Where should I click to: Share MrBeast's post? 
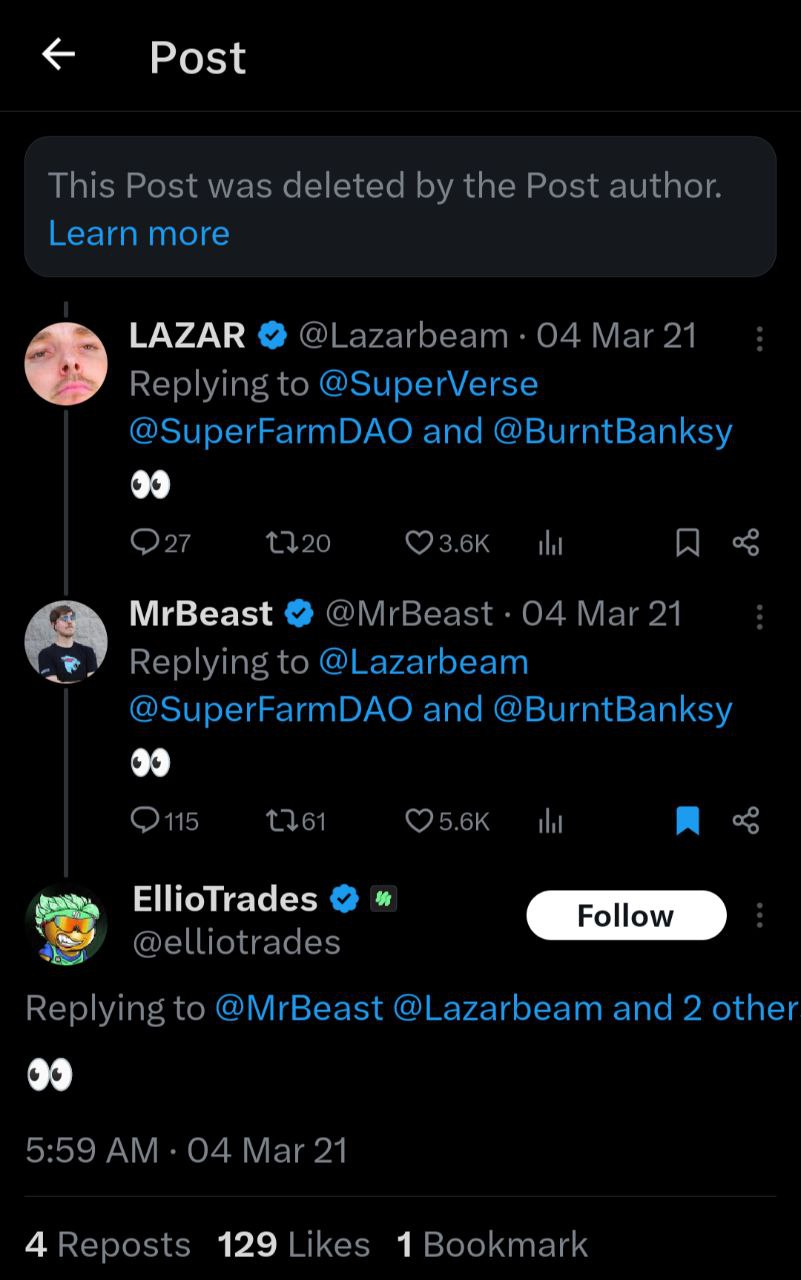coord(746,821)
